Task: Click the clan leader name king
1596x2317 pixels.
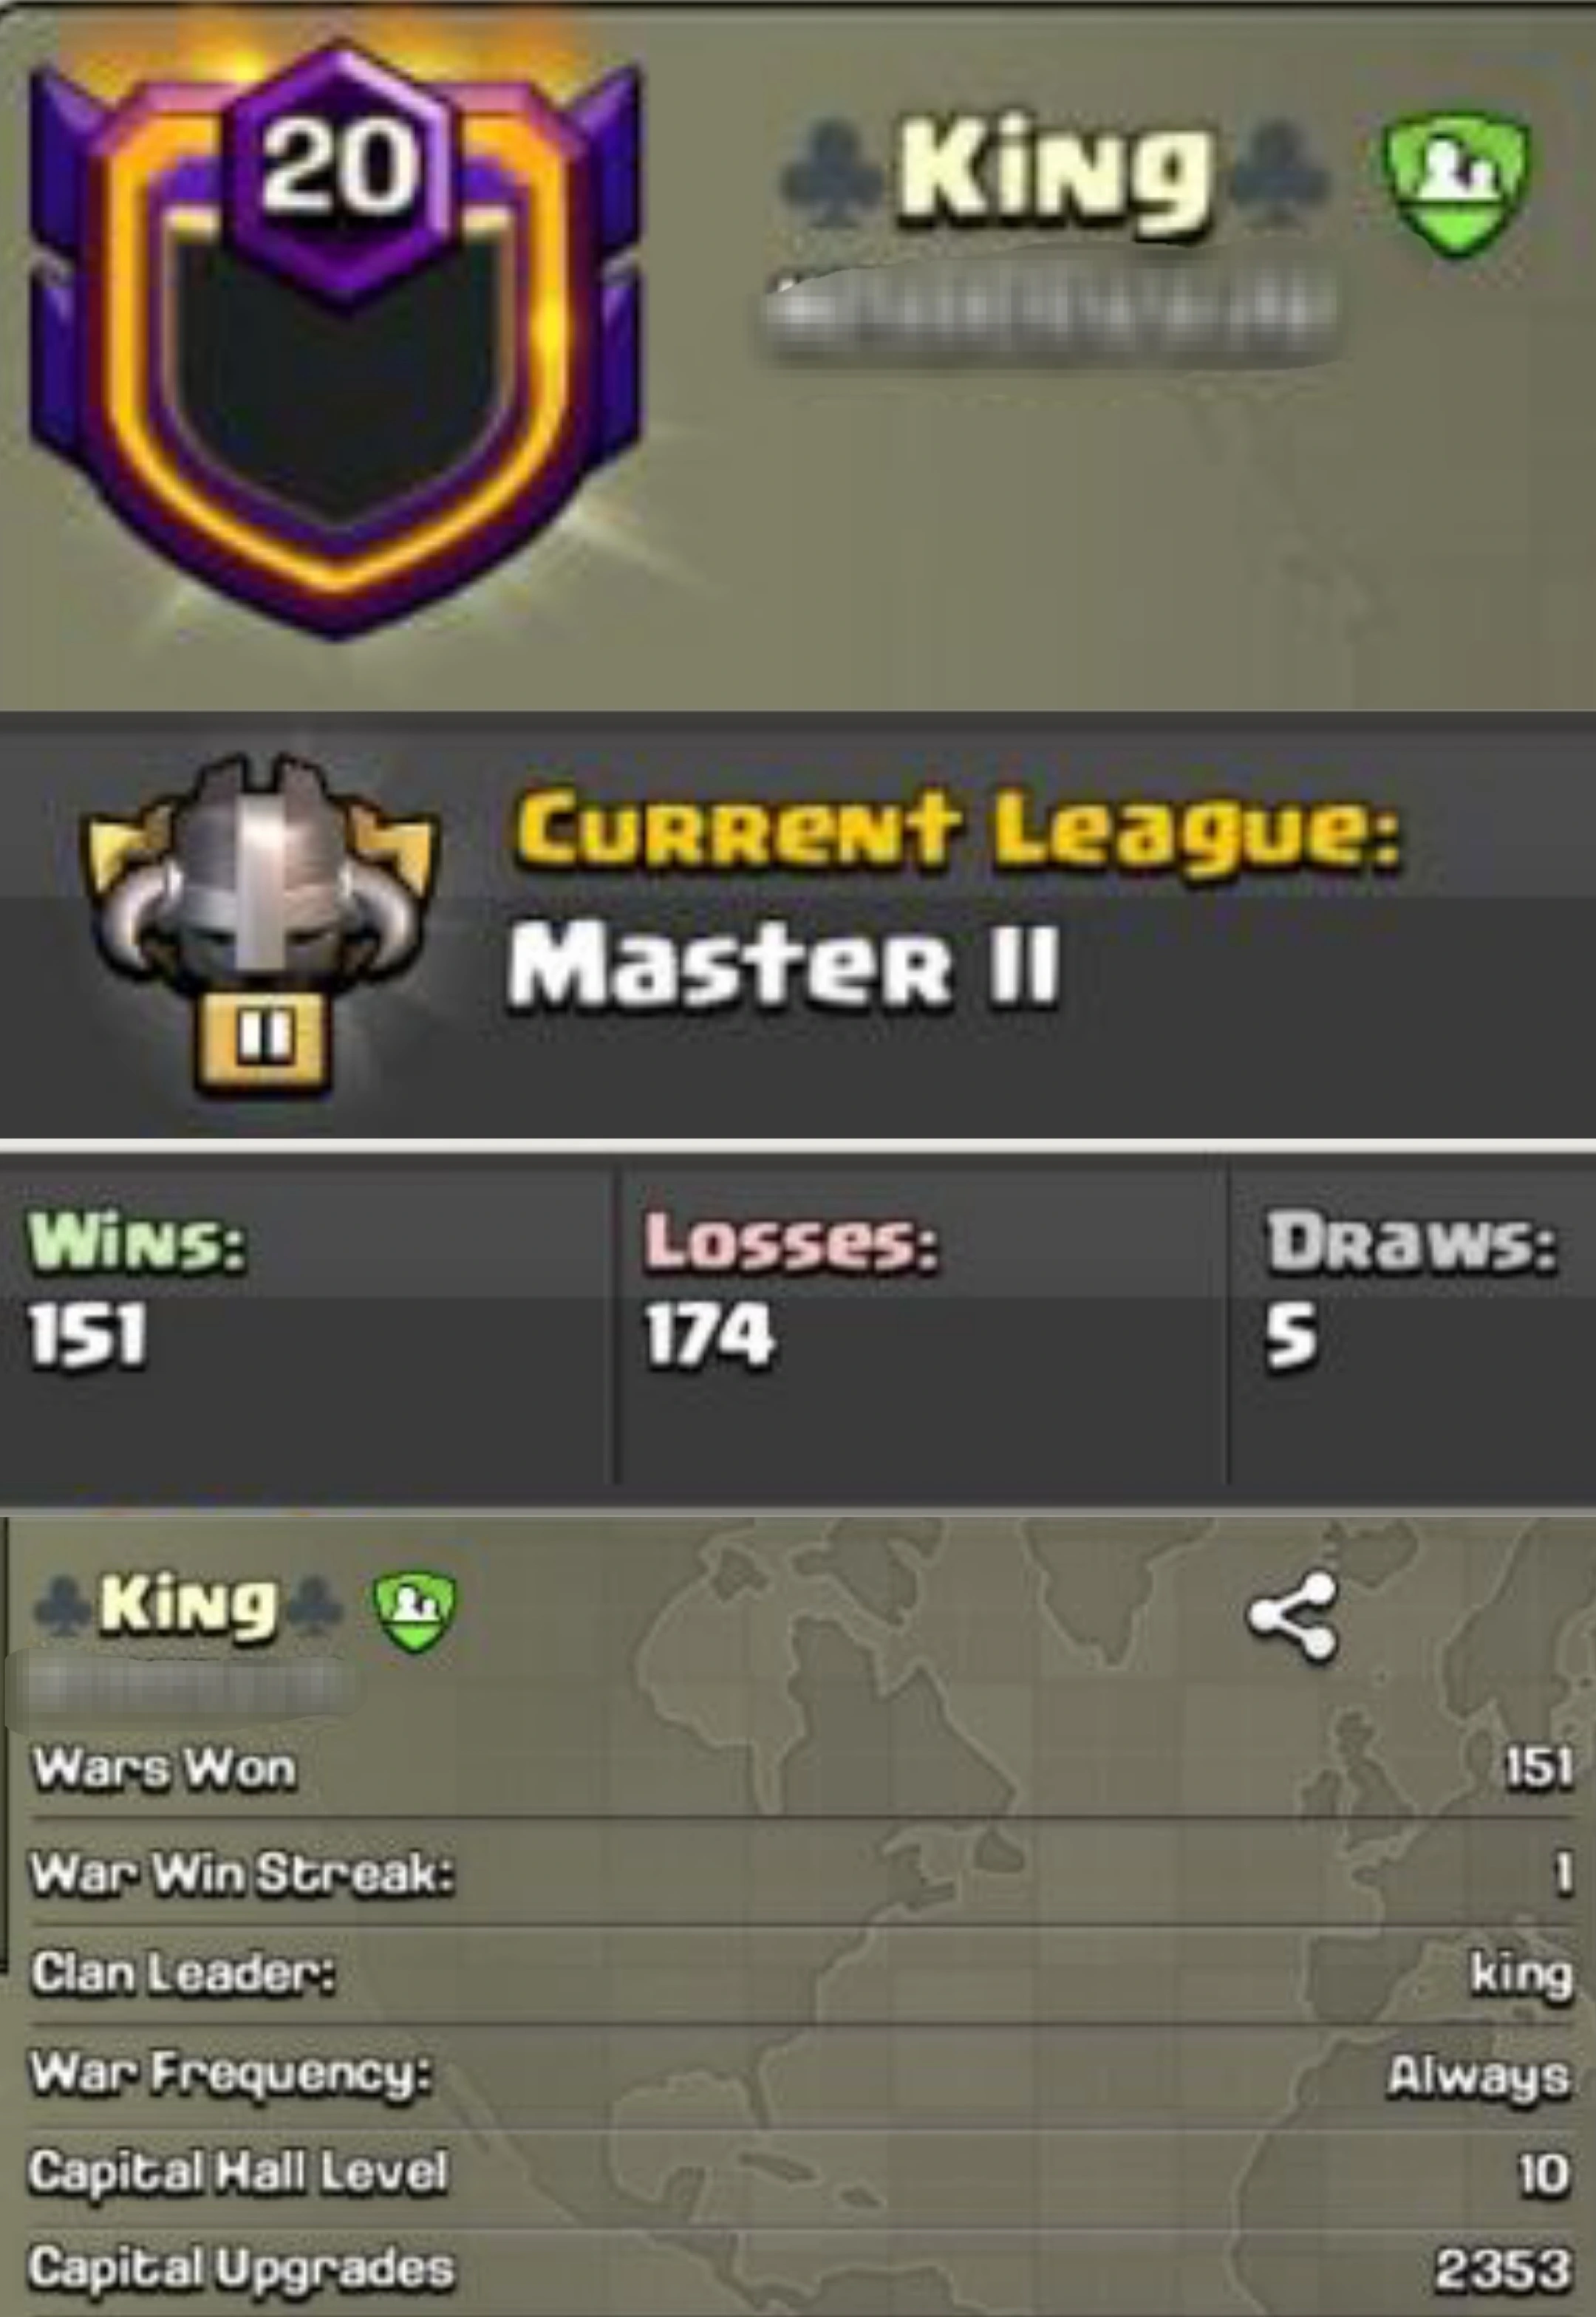Action: (1521, 1975)
